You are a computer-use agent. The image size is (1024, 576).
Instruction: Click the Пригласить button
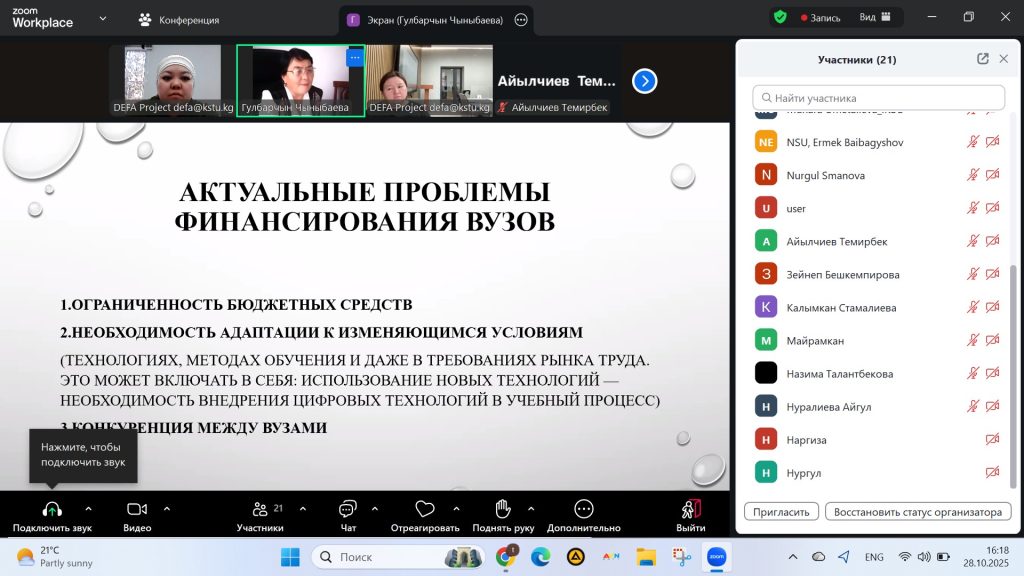[782, 512]
